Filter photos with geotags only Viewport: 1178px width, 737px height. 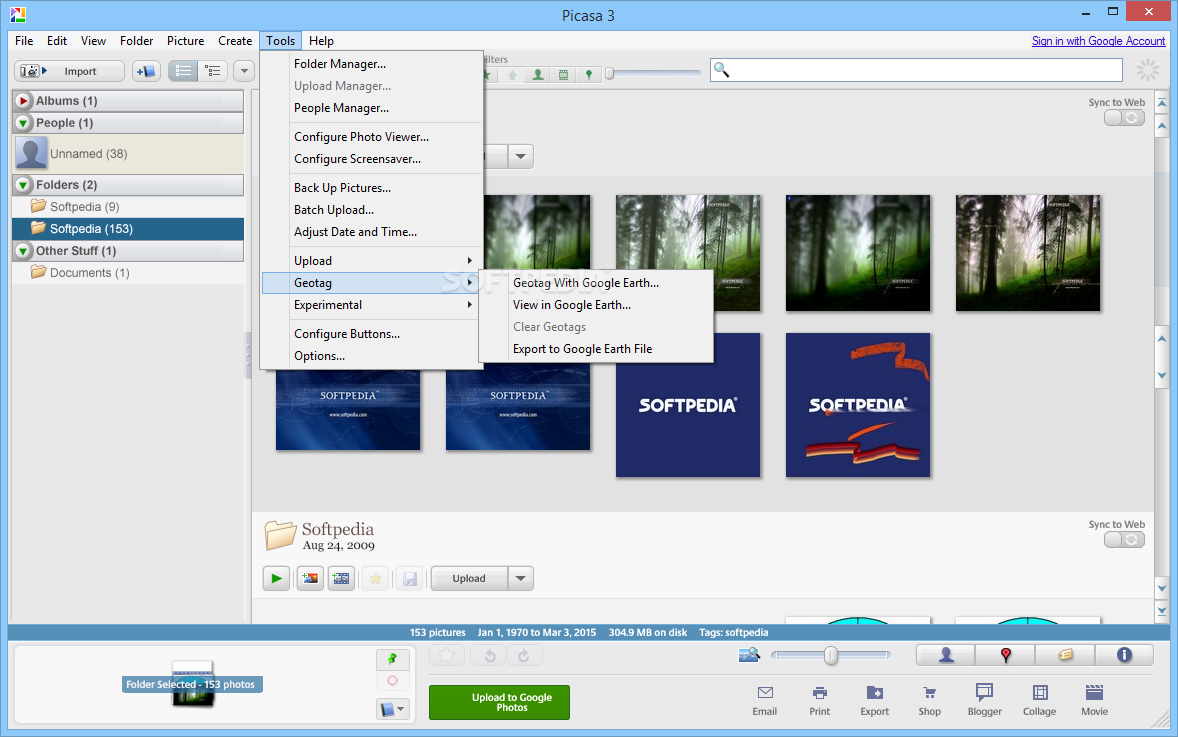coord(589,74)
